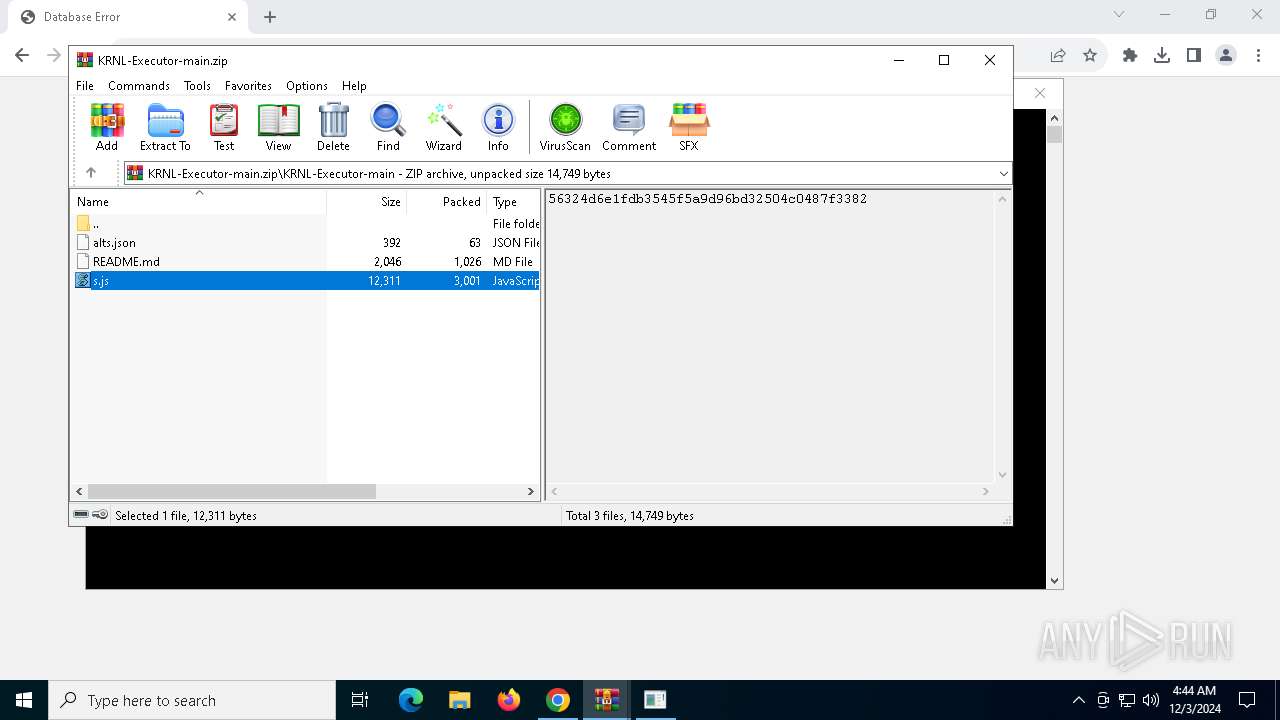Click file list scroll left arrow

point(79,492)
